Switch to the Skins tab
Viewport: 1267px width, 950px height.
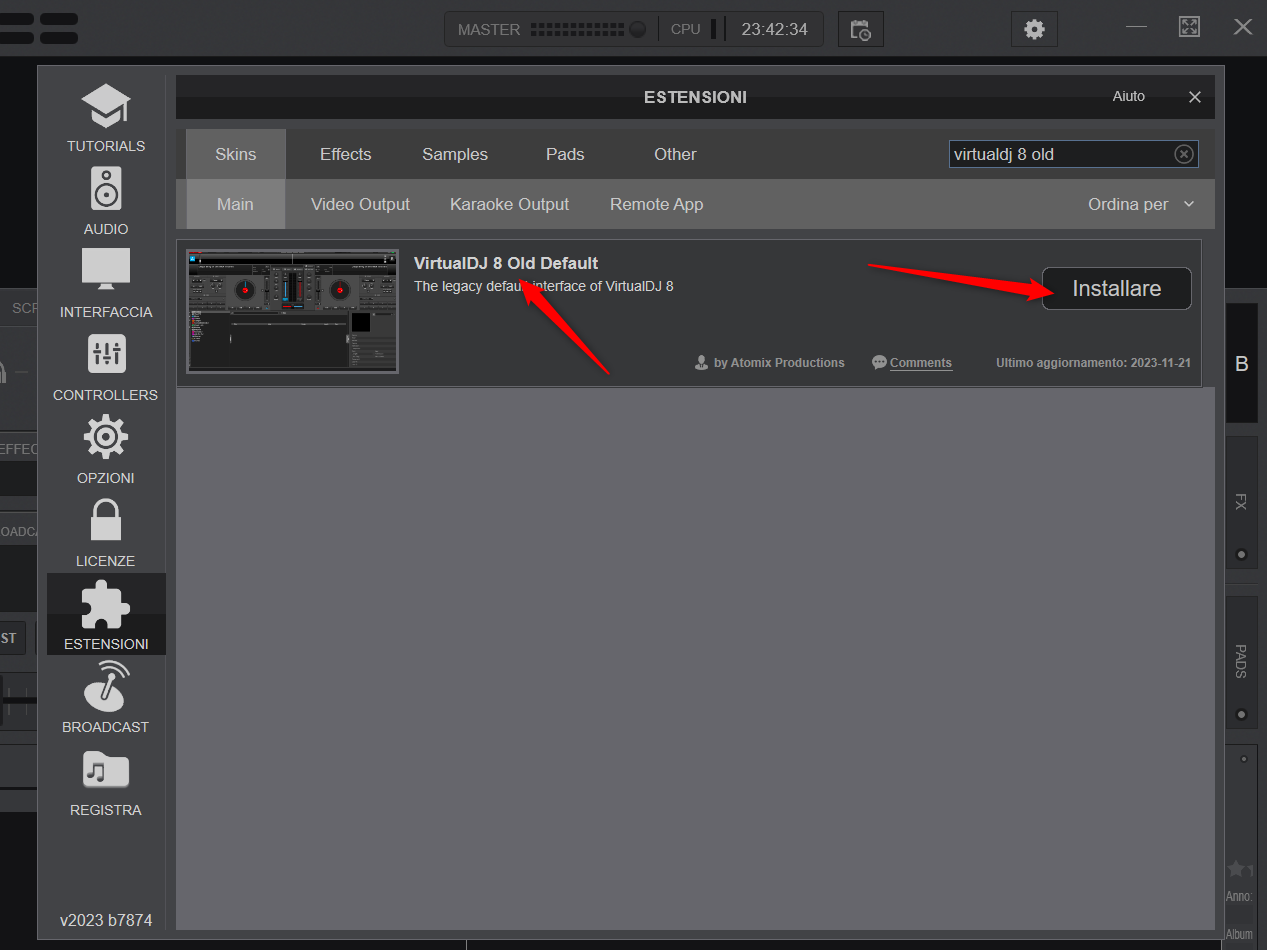[236, 154]
